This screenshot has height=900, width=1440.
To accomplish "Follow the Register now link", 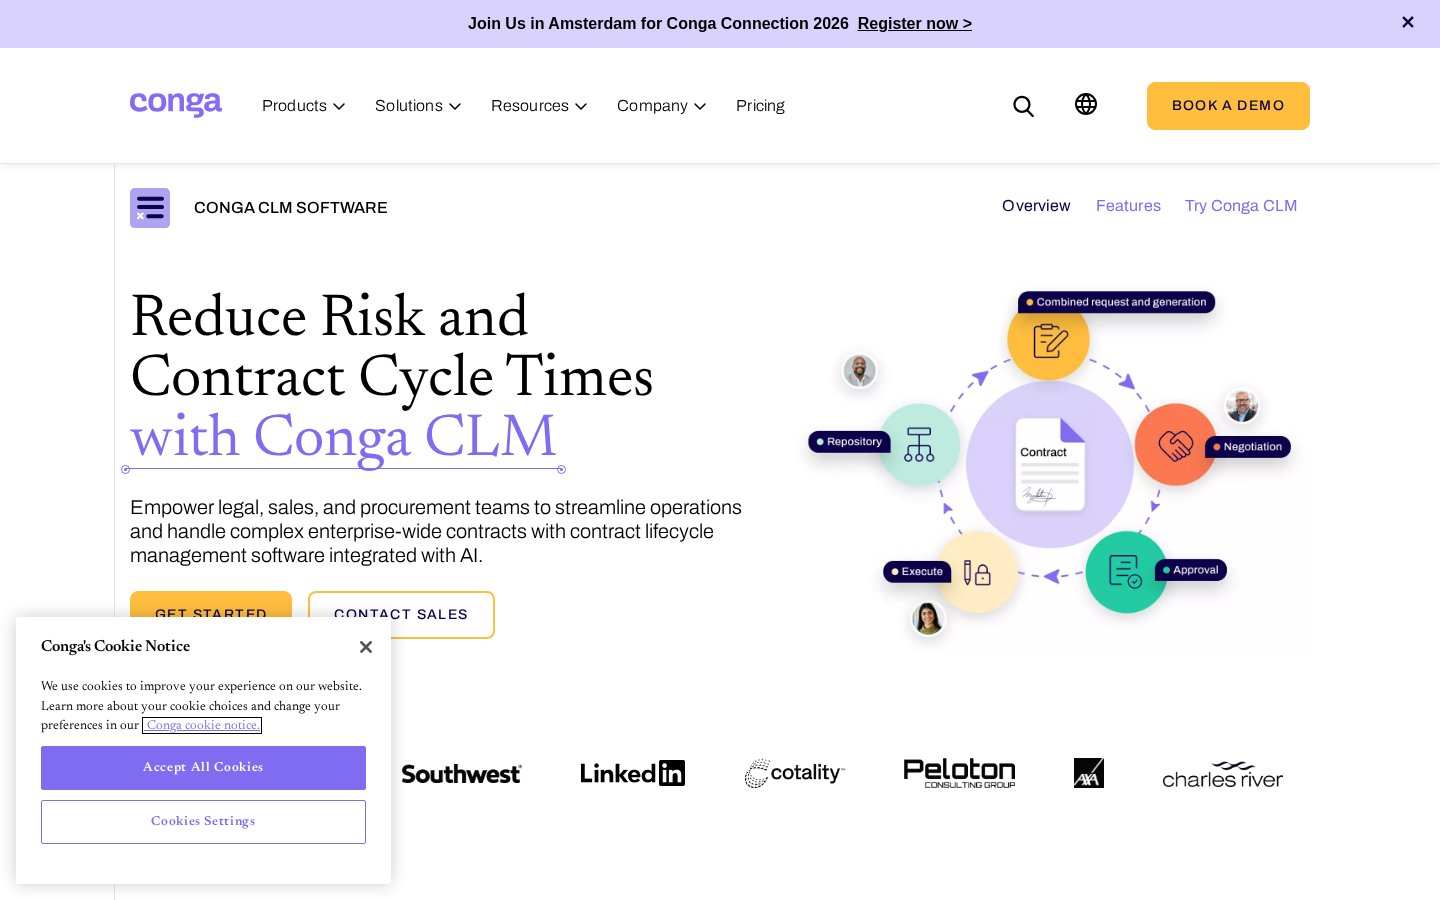I will click(x=915, y=23).
